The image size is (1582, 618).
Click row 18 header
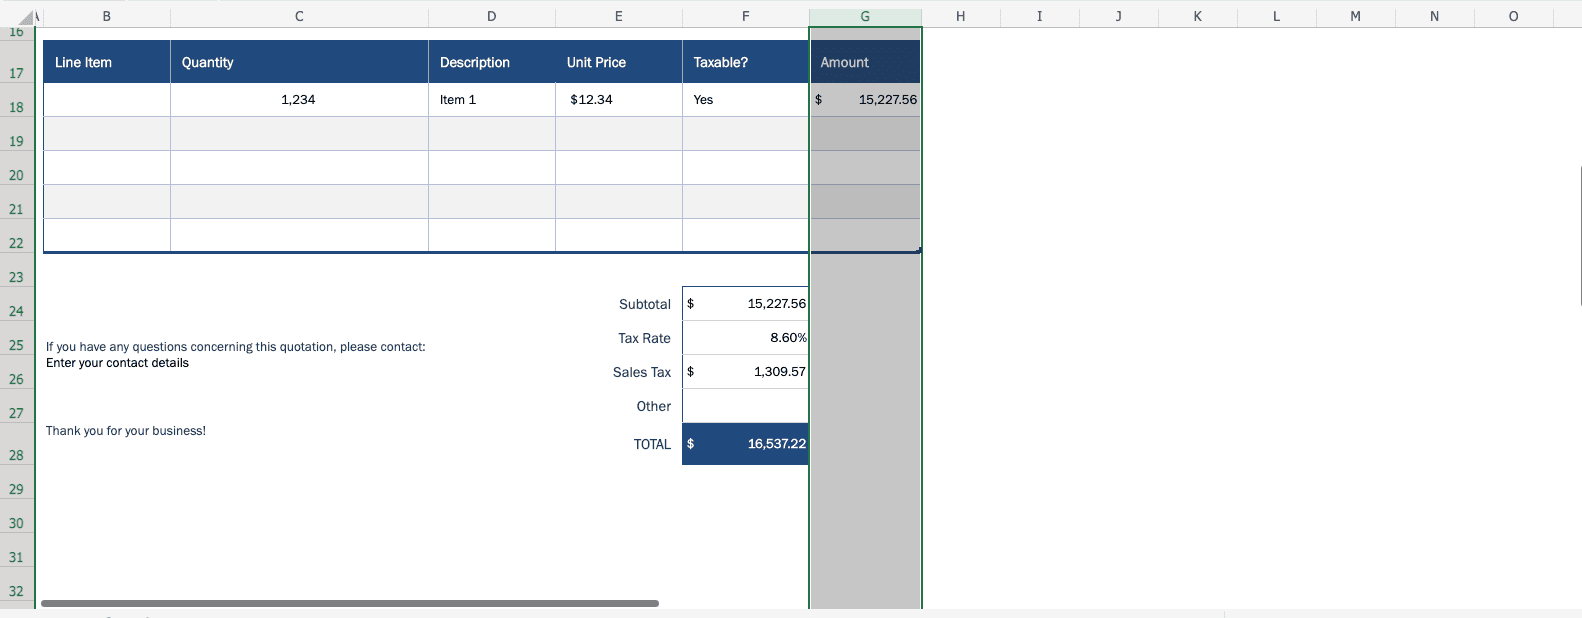pos(16,107)
